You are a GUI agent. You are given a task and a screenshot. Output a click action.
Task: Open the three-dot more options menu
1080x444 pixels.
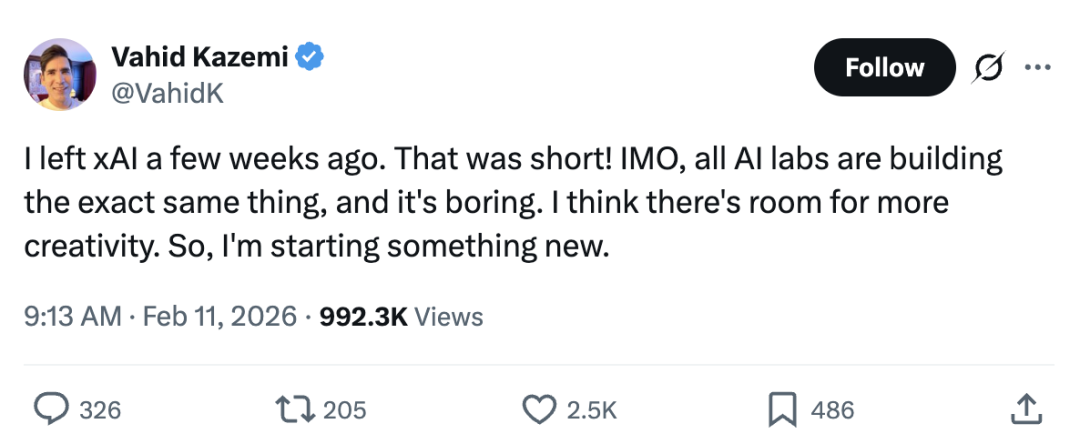tap(1035, 68)
